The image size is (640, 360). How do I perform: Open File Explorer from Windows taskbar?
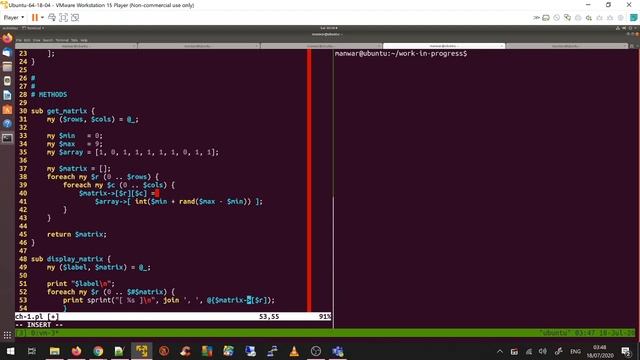54,351
